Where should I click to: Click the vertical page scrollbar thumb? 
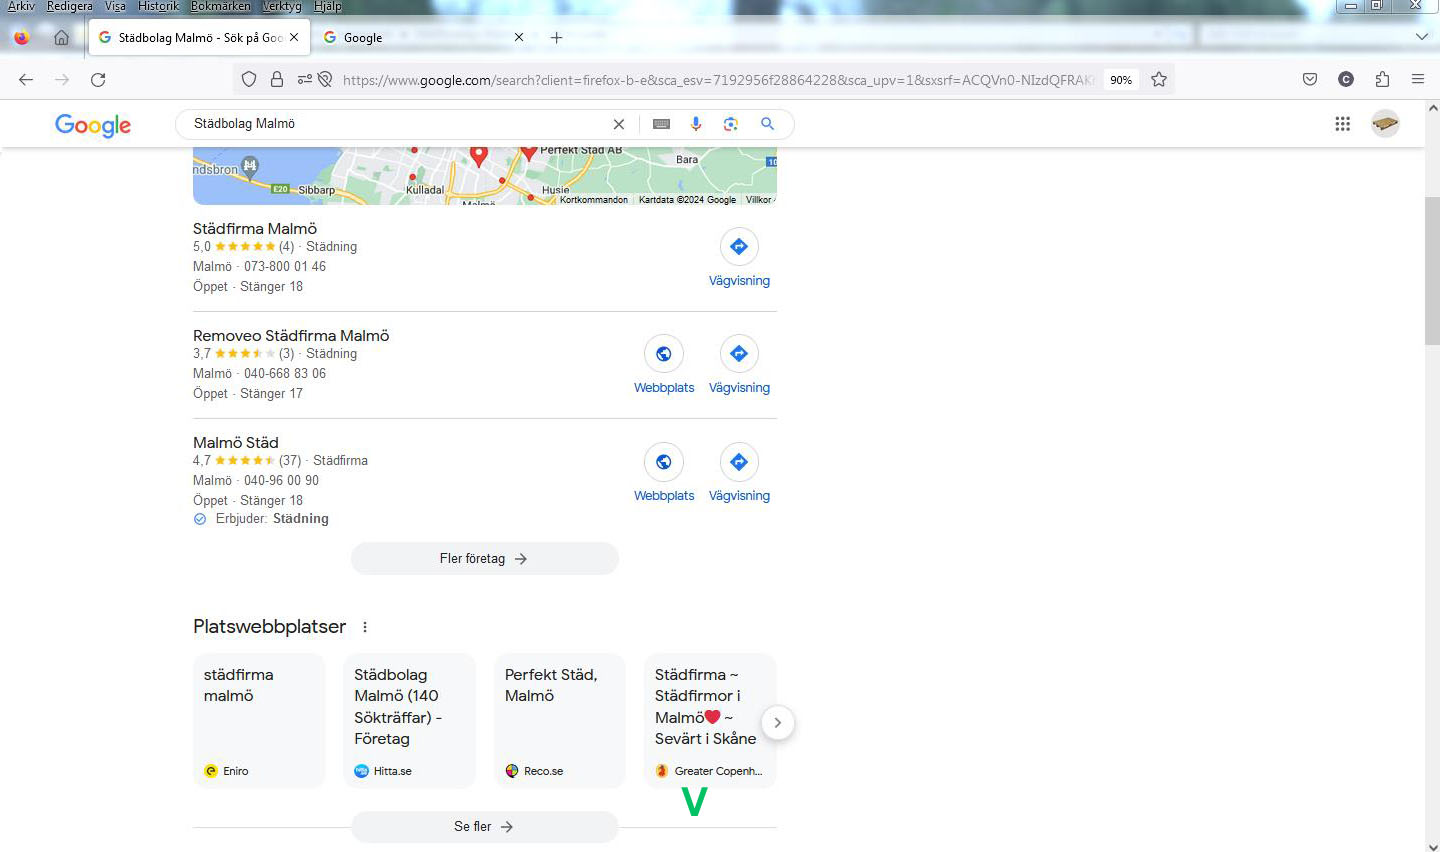pyautogui.click(x=1432, y=270)
